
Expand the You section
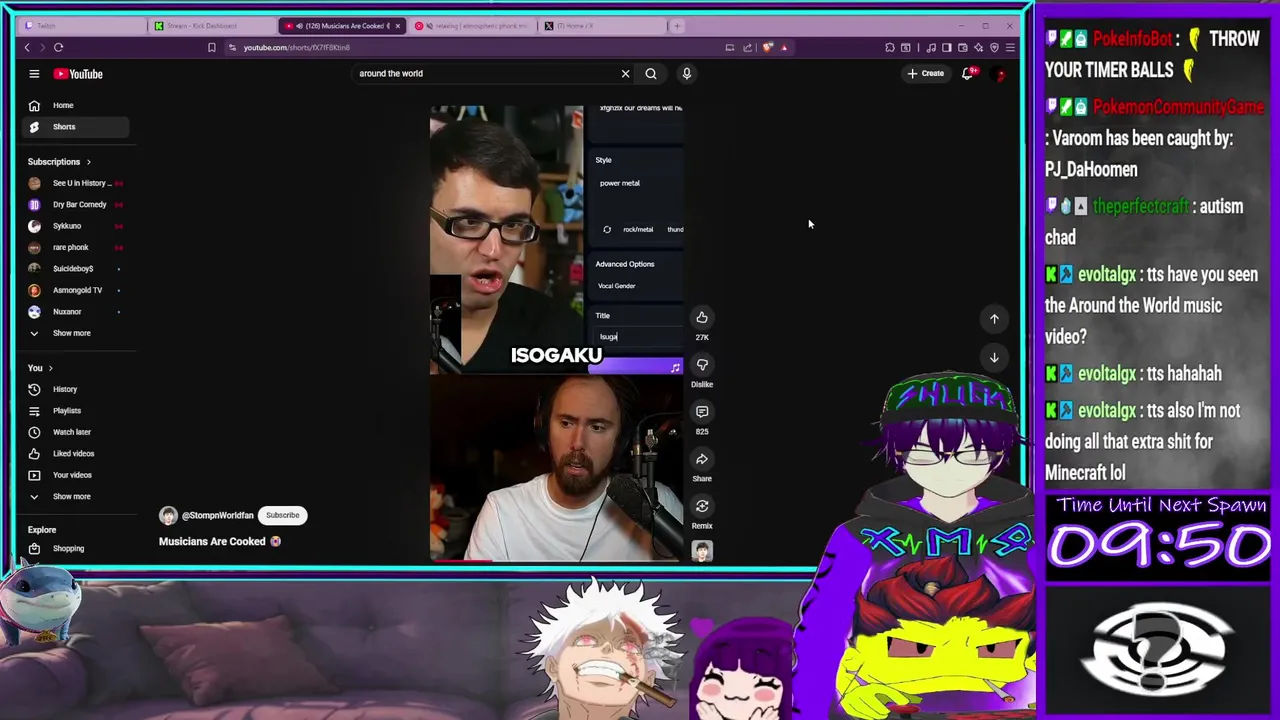click(x=41, y=368)
